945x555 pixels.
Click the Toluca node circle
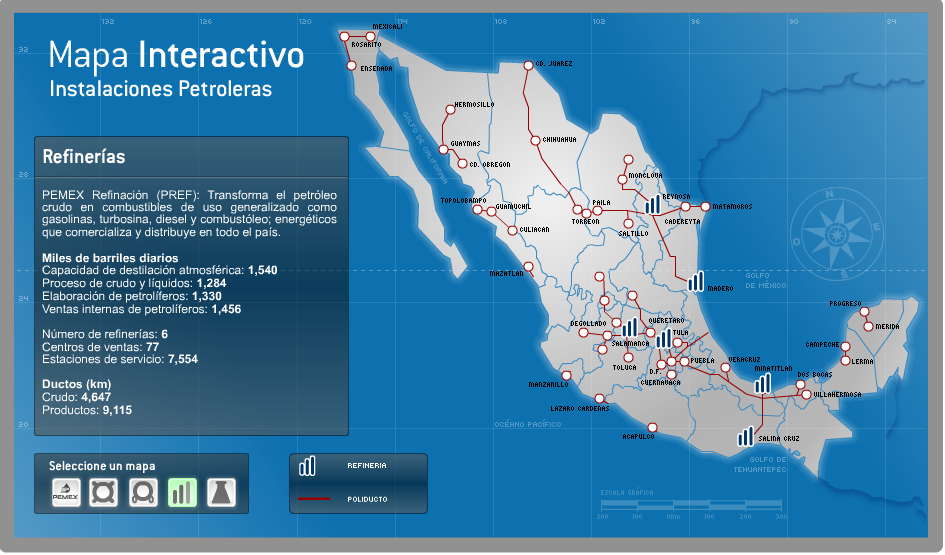[x=629, y=357]
